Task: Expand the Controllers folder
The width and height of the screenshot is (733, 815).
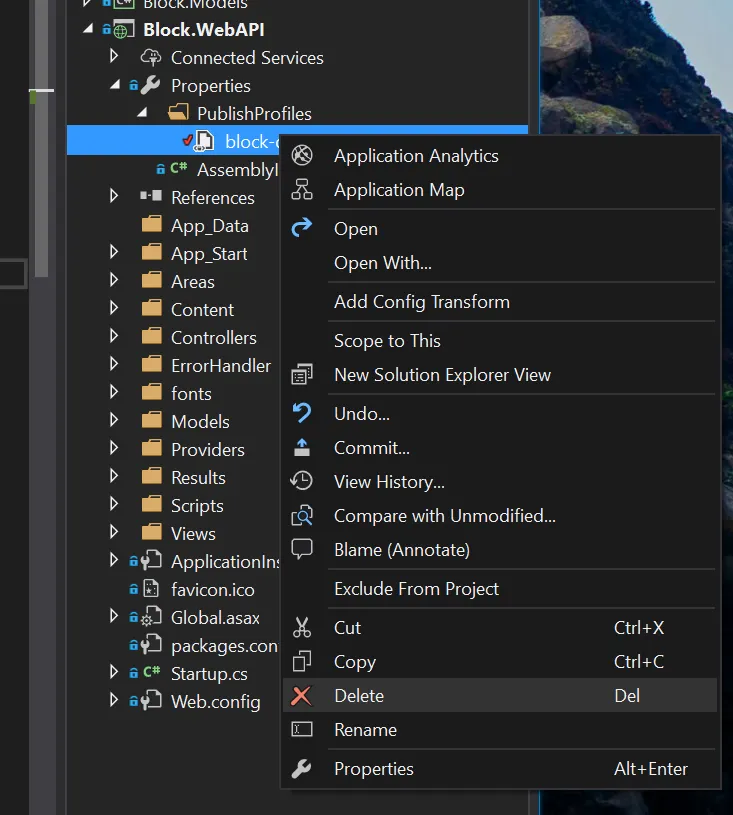Action: 114,338
